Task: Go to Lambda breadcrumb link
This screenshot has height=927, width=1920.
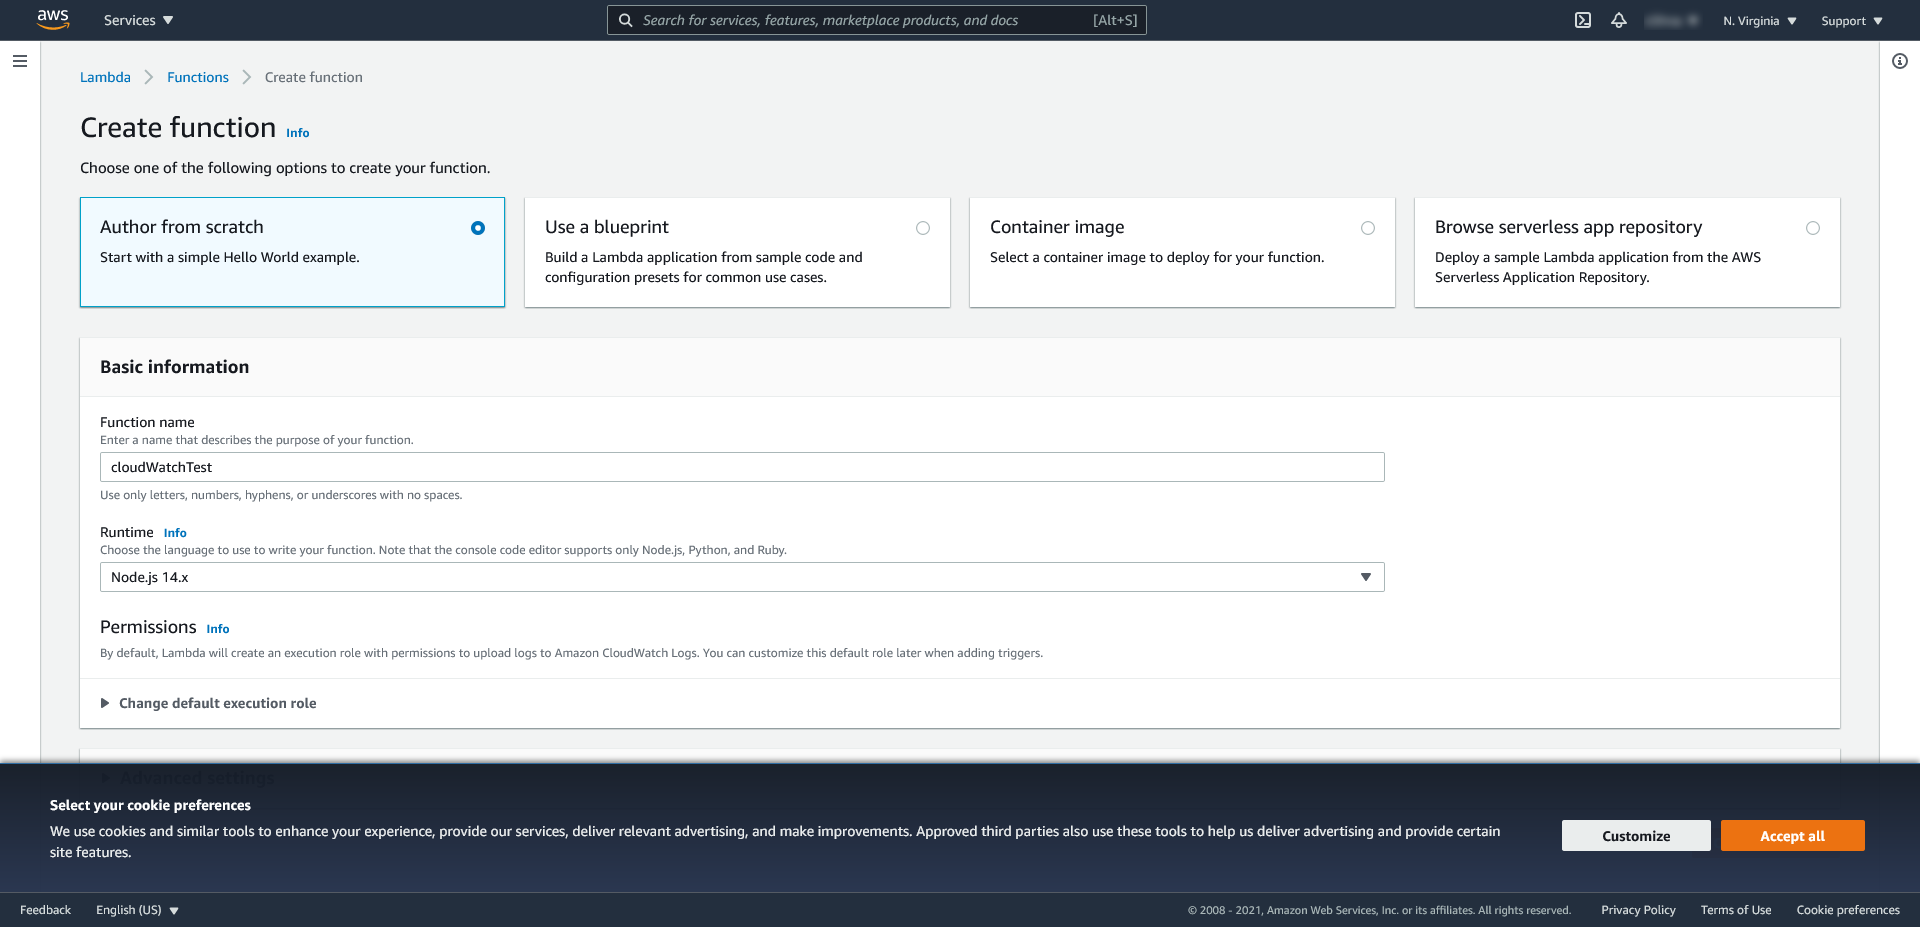Action: 105,77
